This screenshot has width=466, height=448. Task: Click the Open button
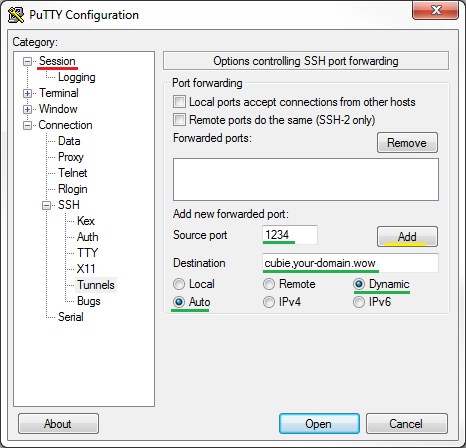tap(319, 424)
